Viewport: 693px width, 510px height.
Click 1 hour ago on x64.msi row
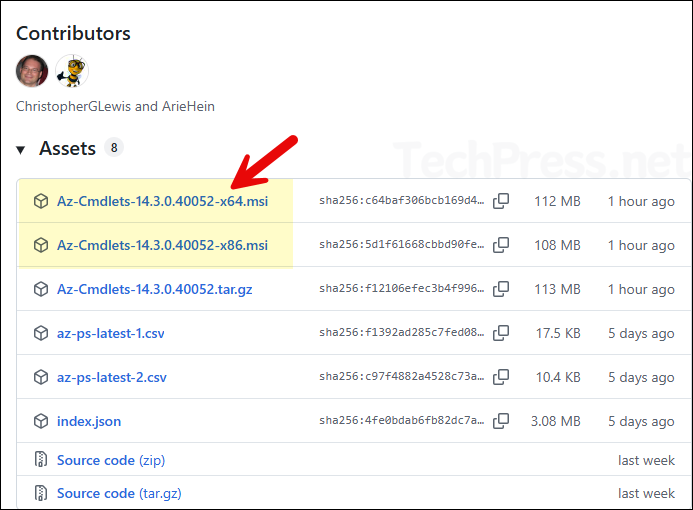(641, 202)
